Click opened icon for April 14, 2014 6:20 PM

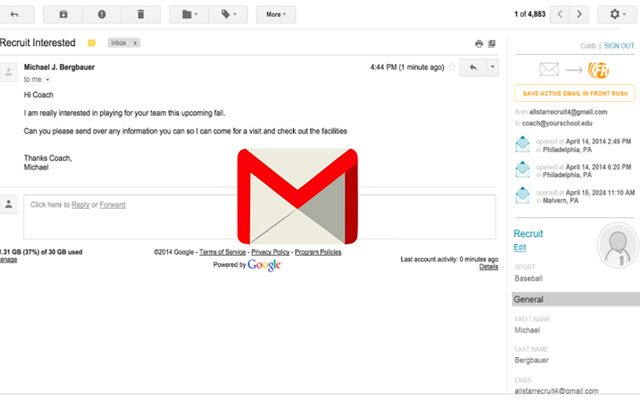(522, 170)
